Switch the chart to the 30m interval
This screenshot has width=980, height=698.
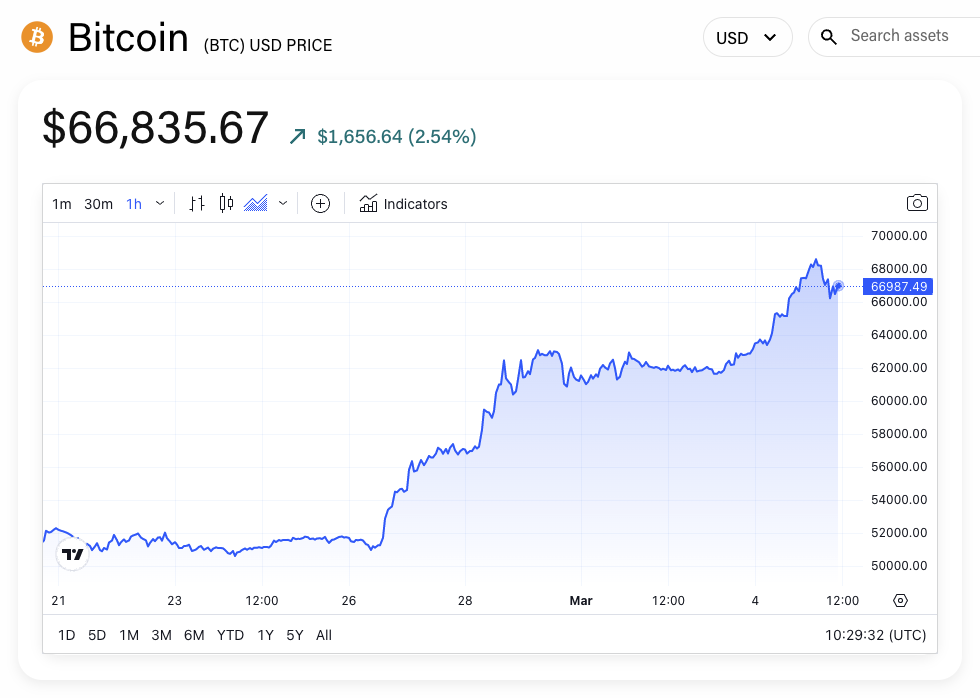point(97,203)
